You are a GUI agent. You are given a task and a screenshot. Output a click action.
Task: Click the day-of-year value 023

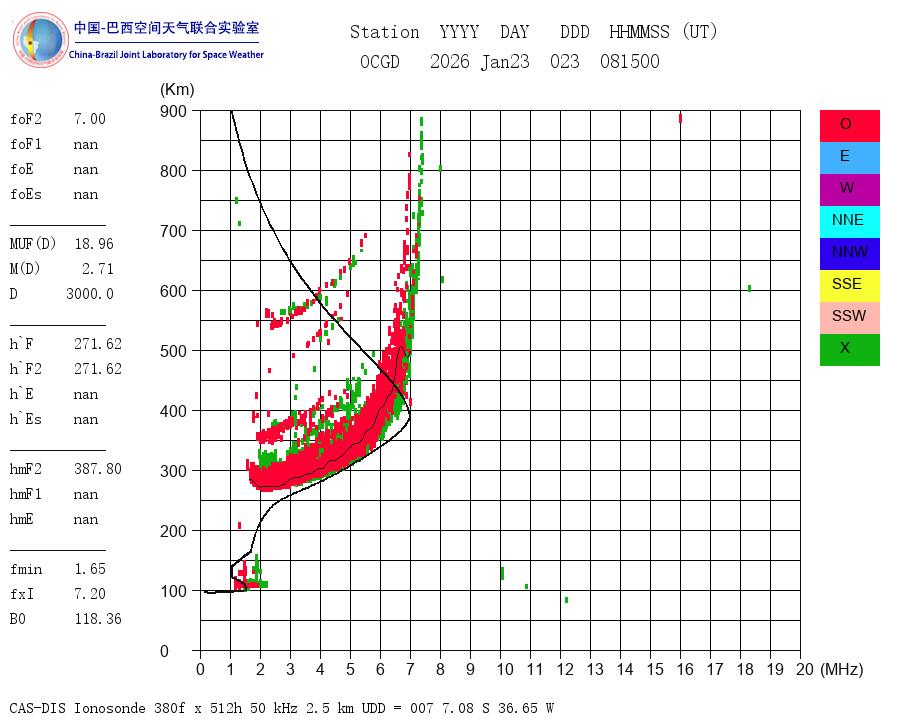(565, 61)
